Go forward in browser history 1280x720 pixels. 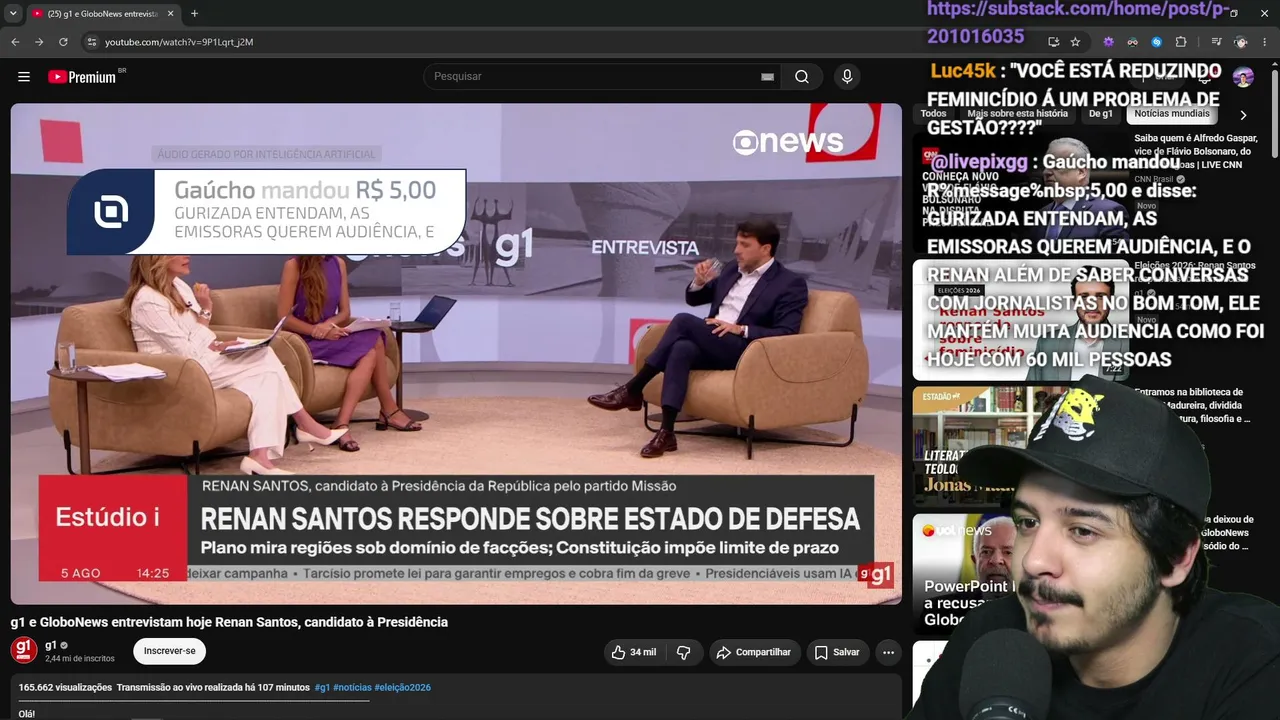39,42
